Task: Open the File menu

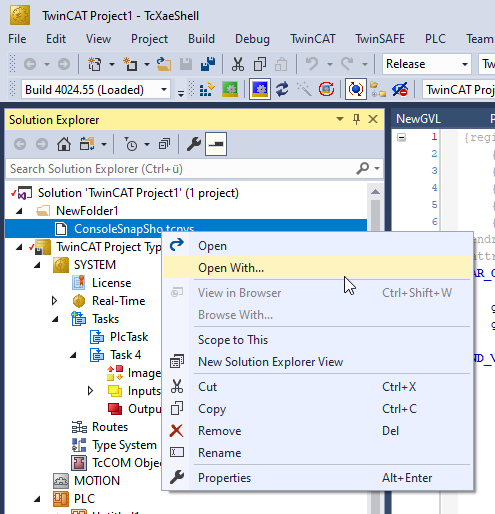Action: point(17,39)
